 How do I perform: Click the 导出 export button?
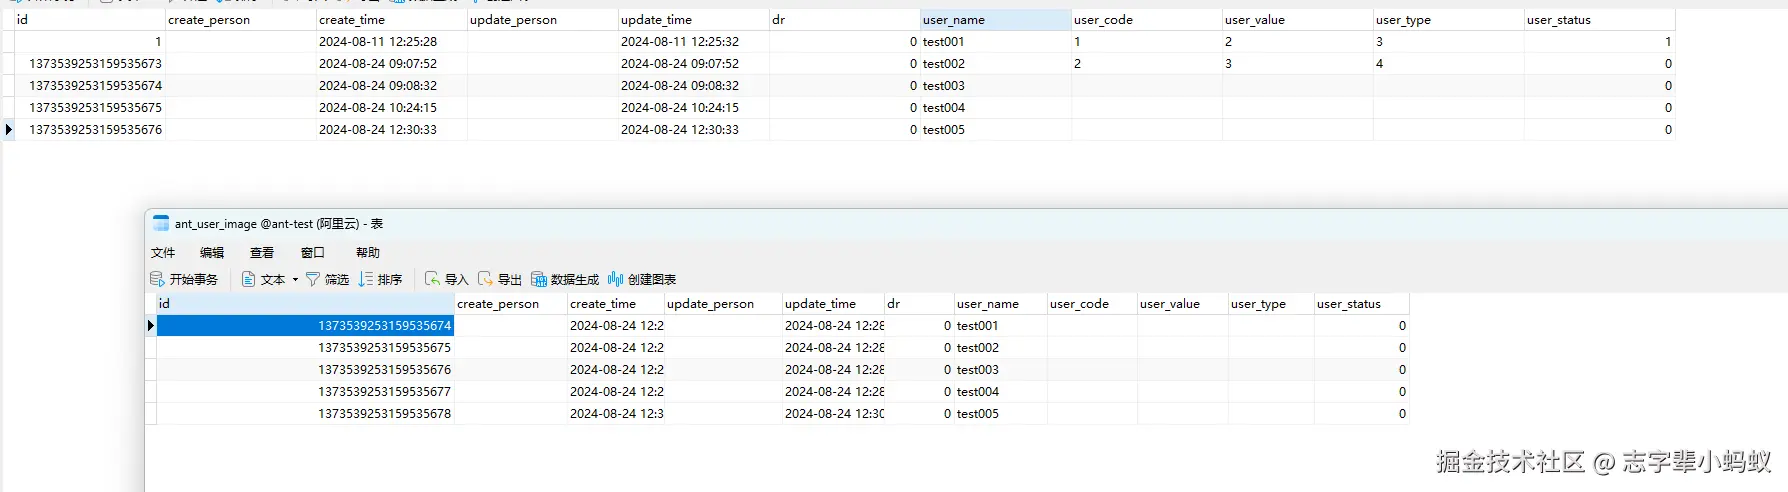tap(500, 280)
